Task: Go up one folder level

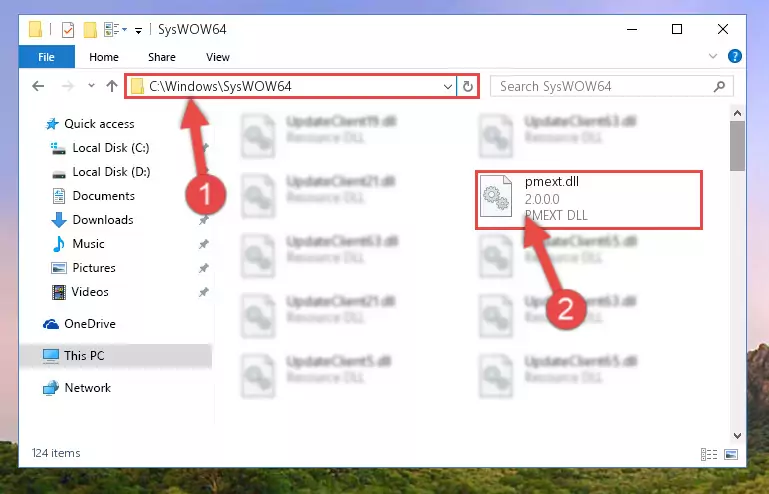Action: [112, 86]
